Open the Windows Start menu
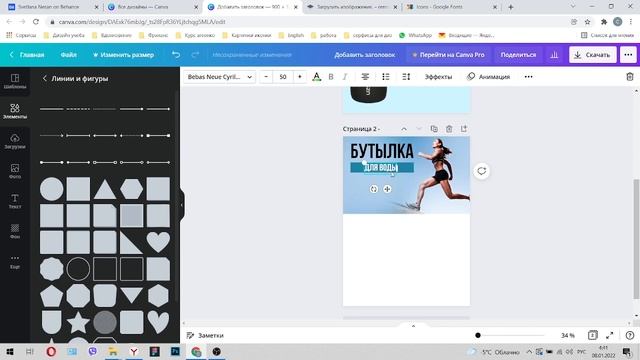Screen dimensions: 640x360 point(10,351)
